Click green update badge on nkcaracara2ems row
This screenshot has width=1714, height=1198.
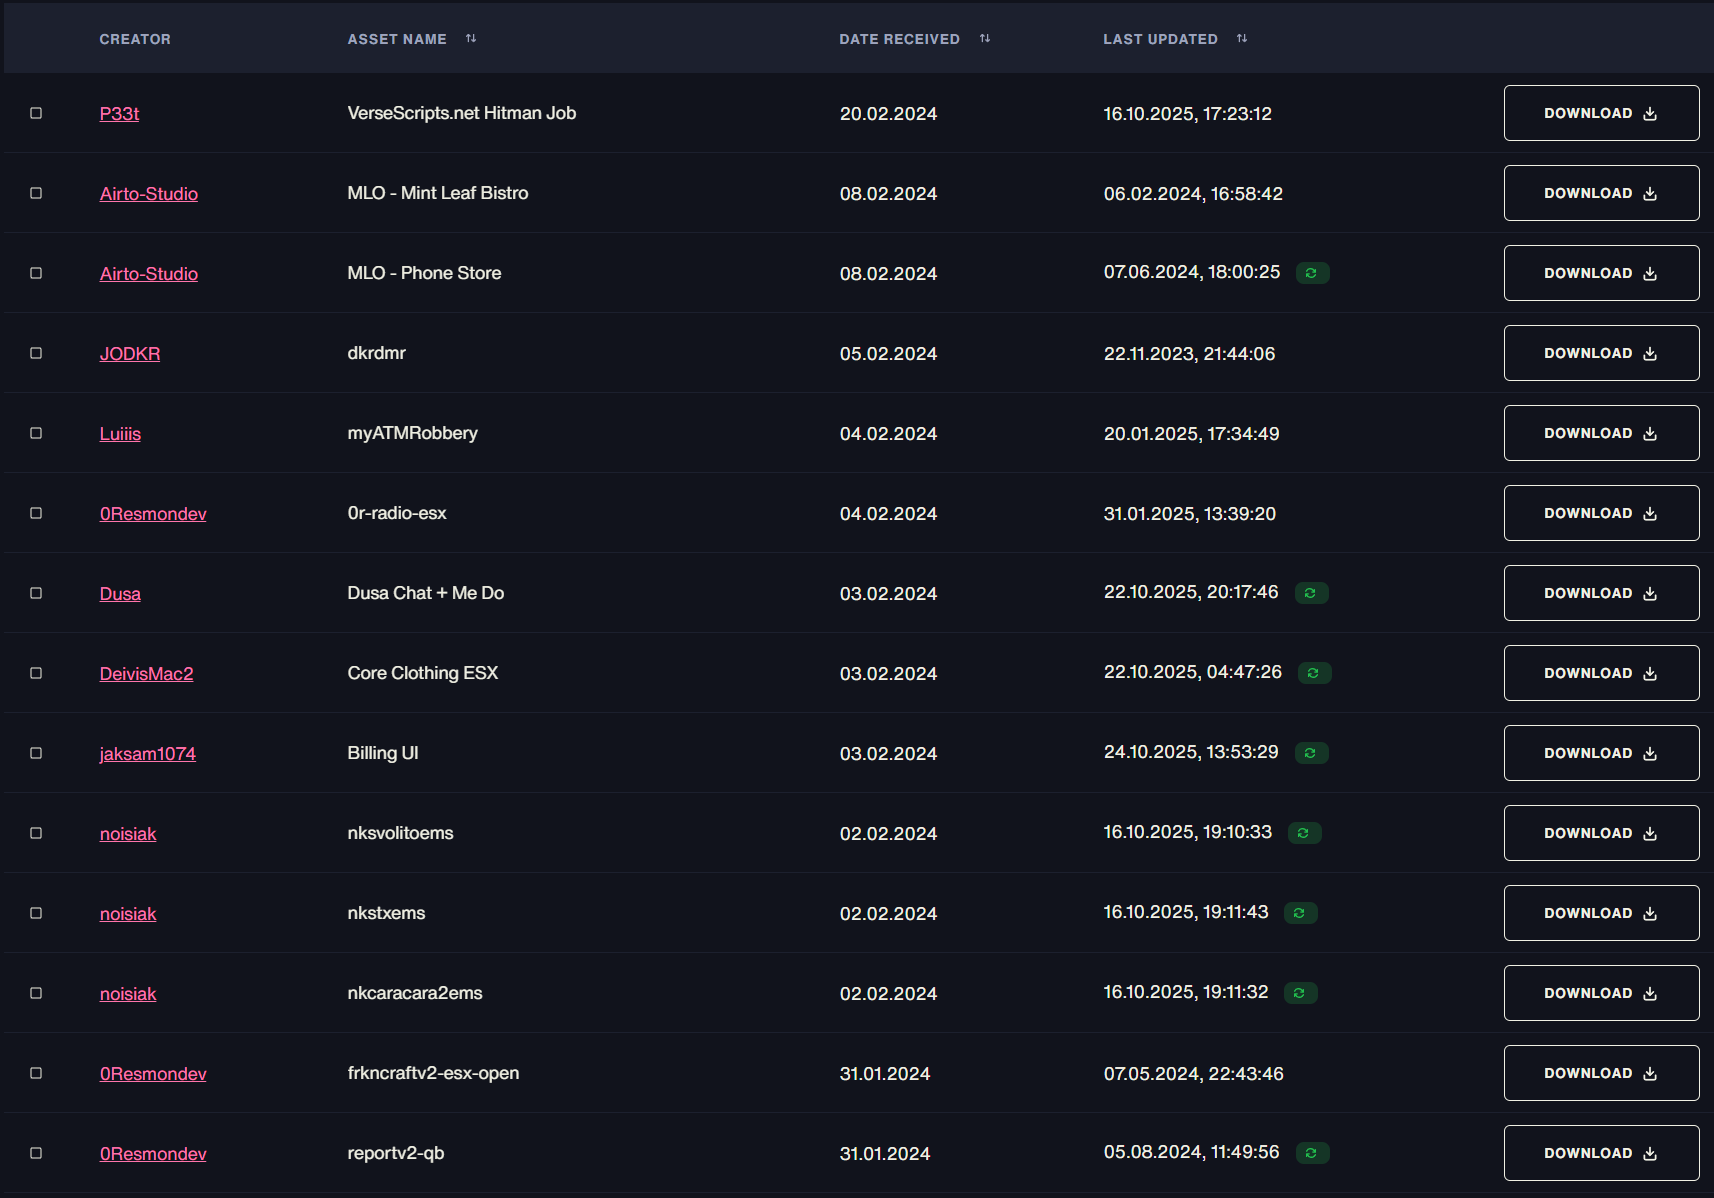pos(1300,993)
